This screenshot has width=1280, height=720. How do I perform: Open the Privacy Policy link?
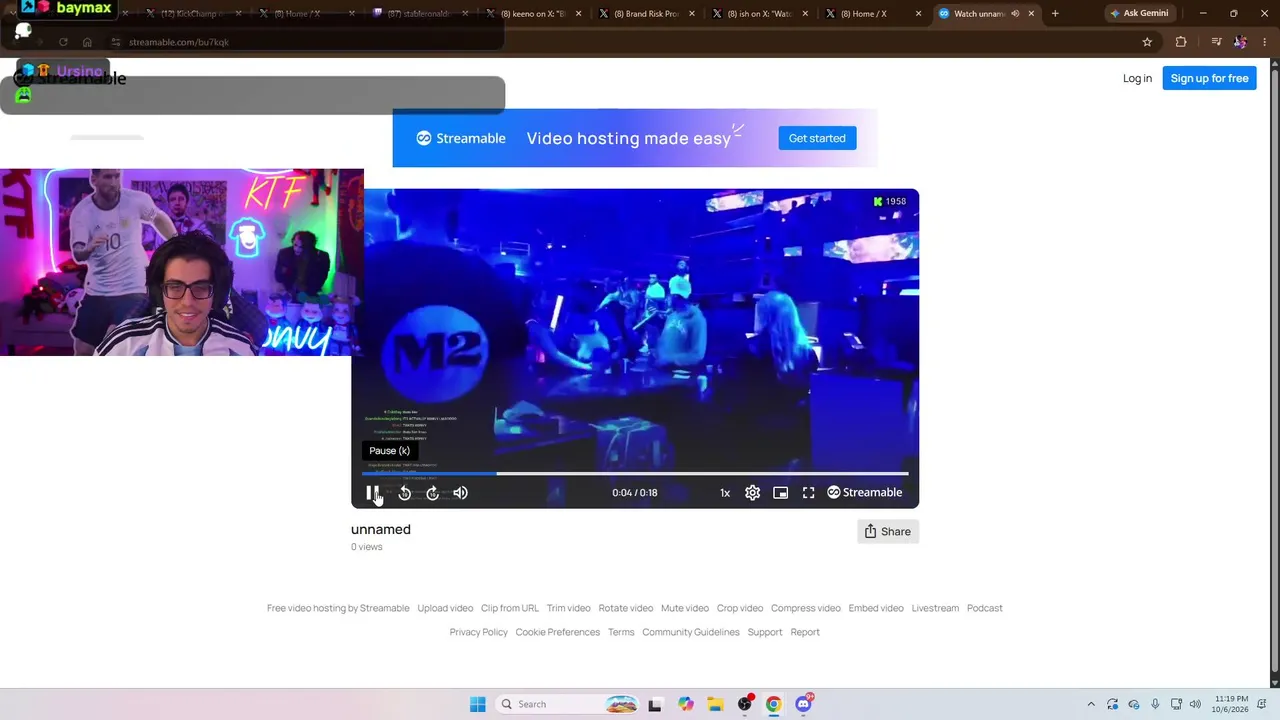tap(478, 632)
